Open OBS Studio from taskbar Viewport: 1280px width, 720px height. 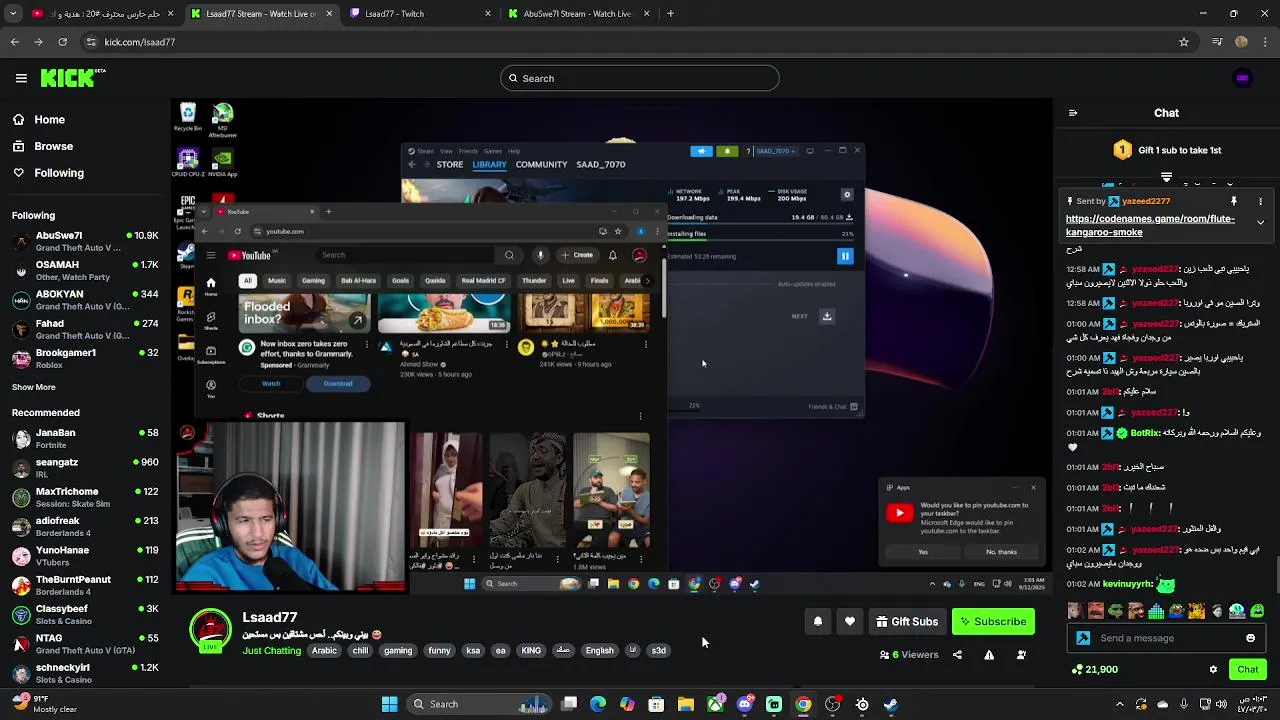pos(833,704)
